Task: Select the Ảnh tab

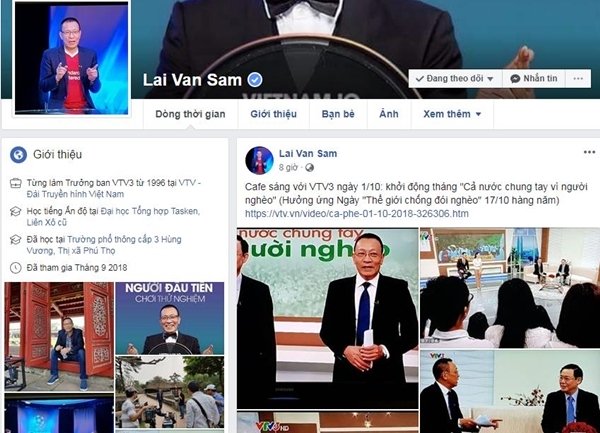Action: (389, 114)
